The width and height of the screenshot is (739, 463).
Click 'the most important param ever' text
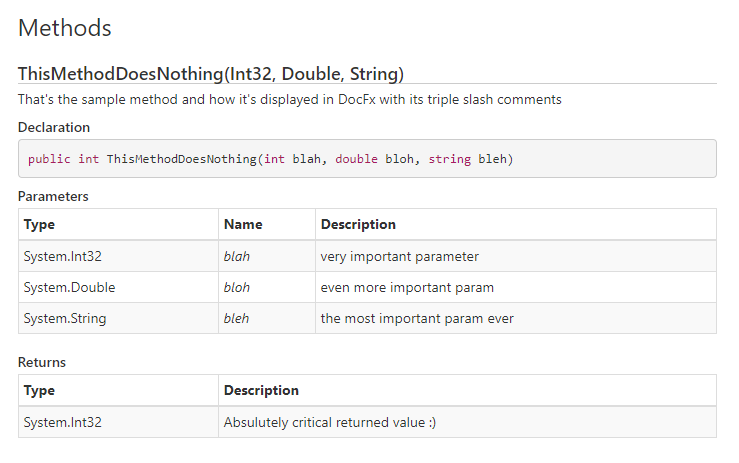(x=417, y=318)
